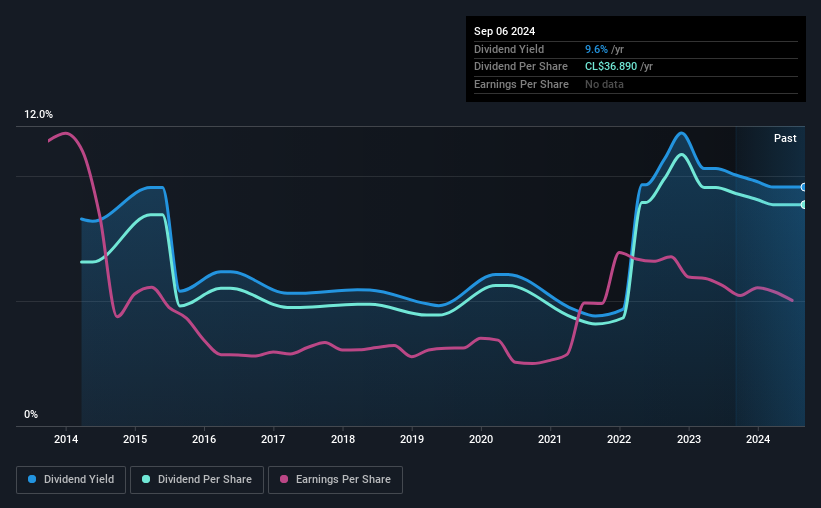Screen dimensions: 821x508
Task: Click the Past region label
Action: tap(785, 138)
